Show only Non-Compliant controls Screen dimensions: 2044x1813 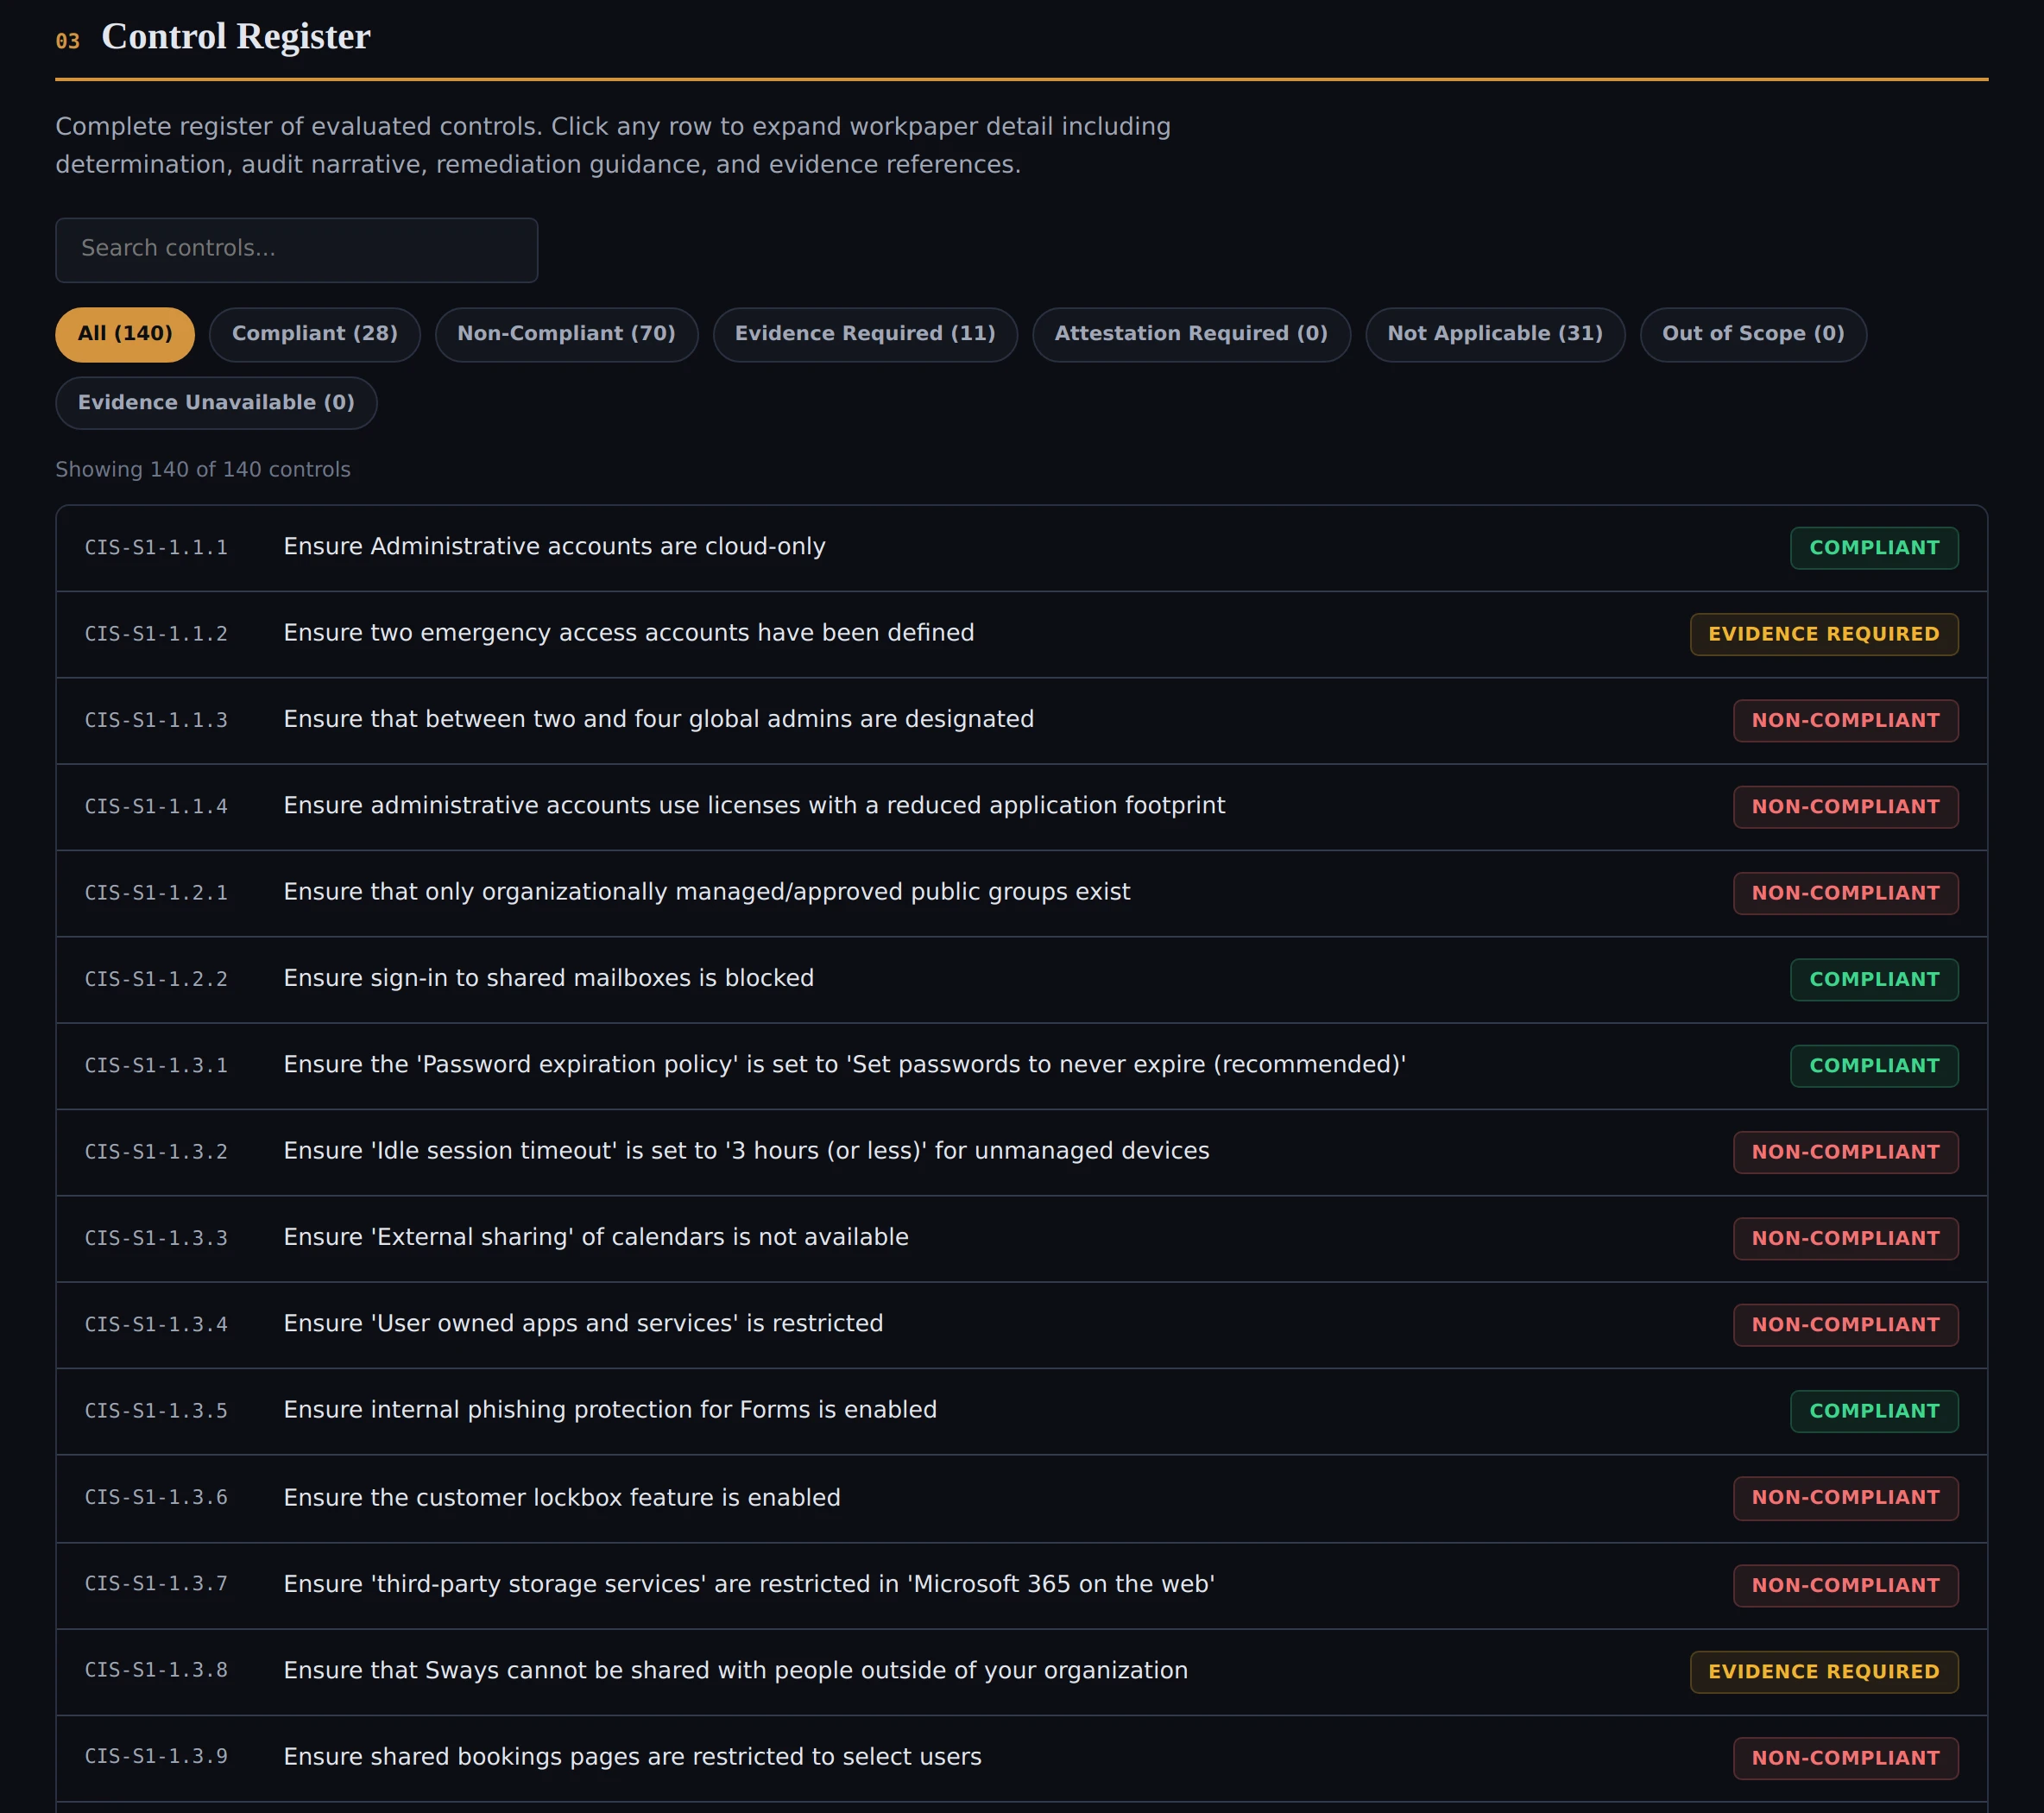coord(566,333)
